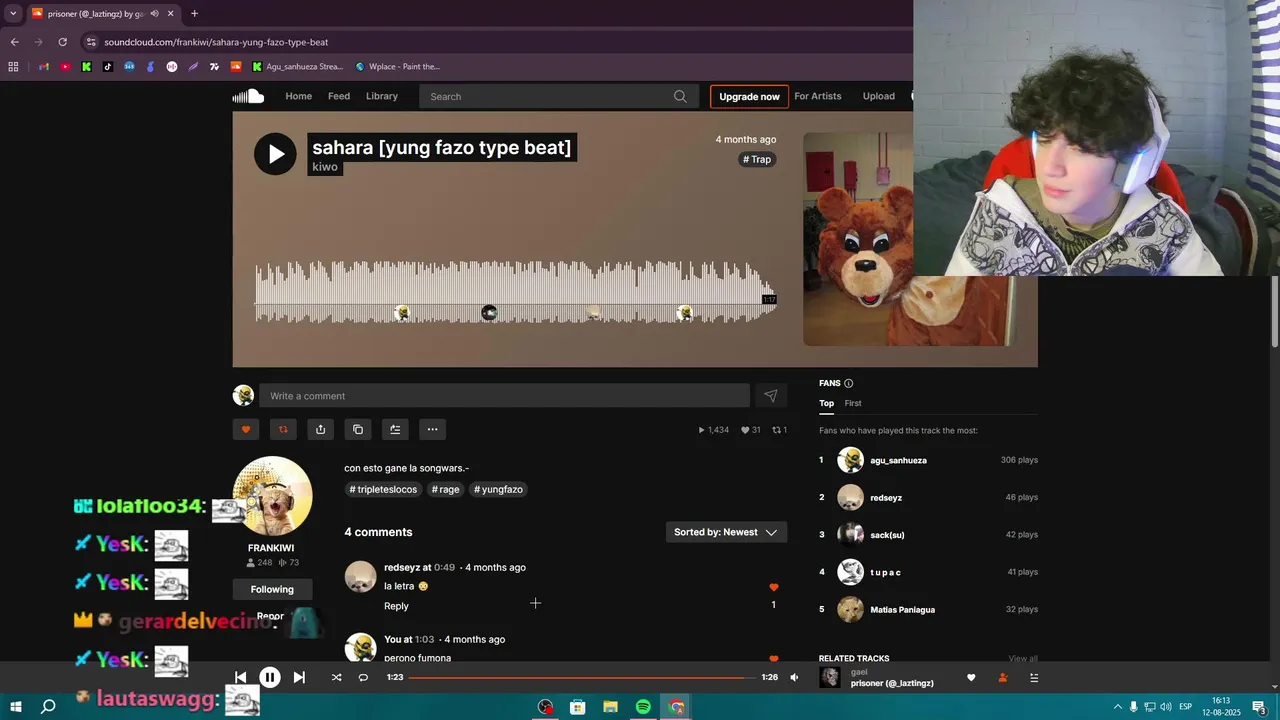
Task: Go back with the browser back arrow
Action: (x=14, y=42)
